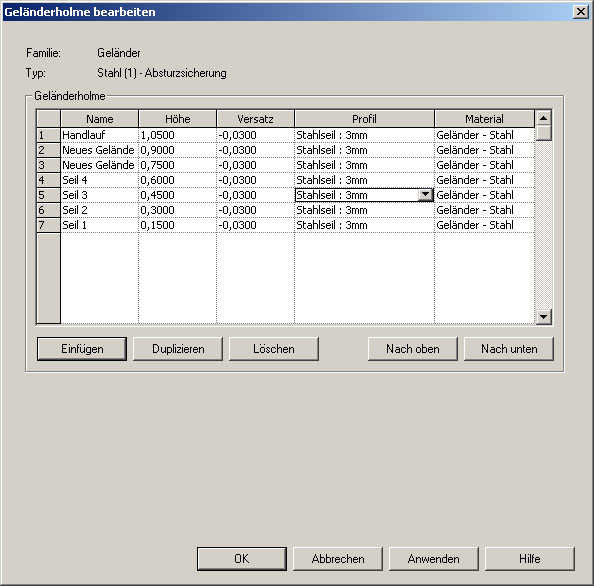Image resolution: width=594 pixels, height=586 pixels.
Task: Click the table scrollbar thumb
Action: pyautogui.click(x=544, y=133)
